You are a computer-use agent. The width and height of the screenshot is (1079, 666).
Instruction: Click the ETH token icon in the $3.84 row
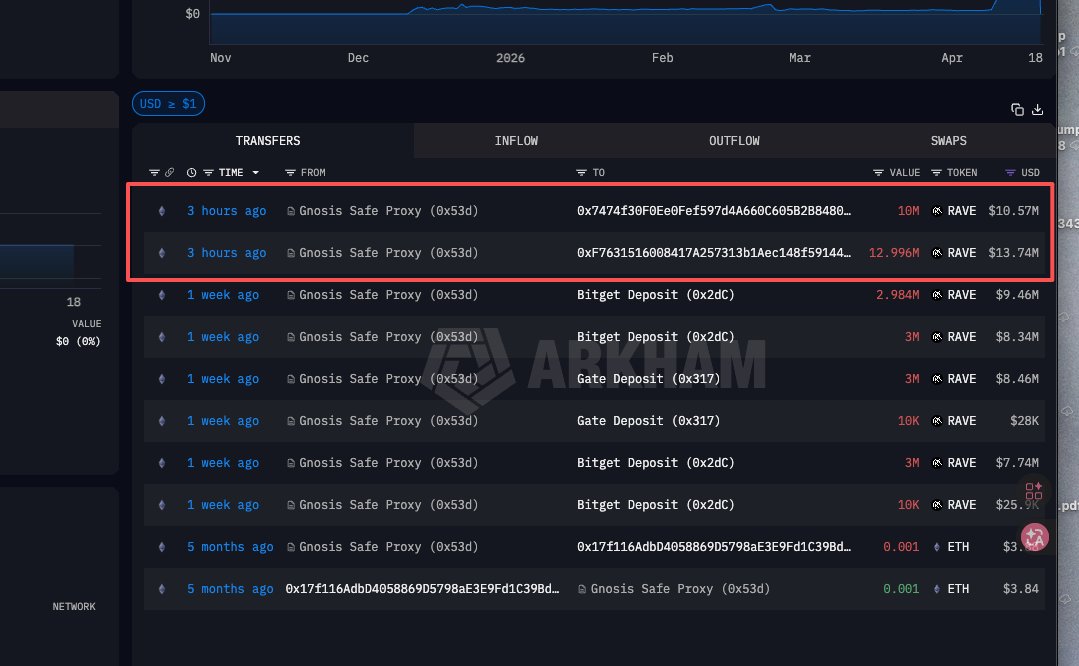(937, 589)
